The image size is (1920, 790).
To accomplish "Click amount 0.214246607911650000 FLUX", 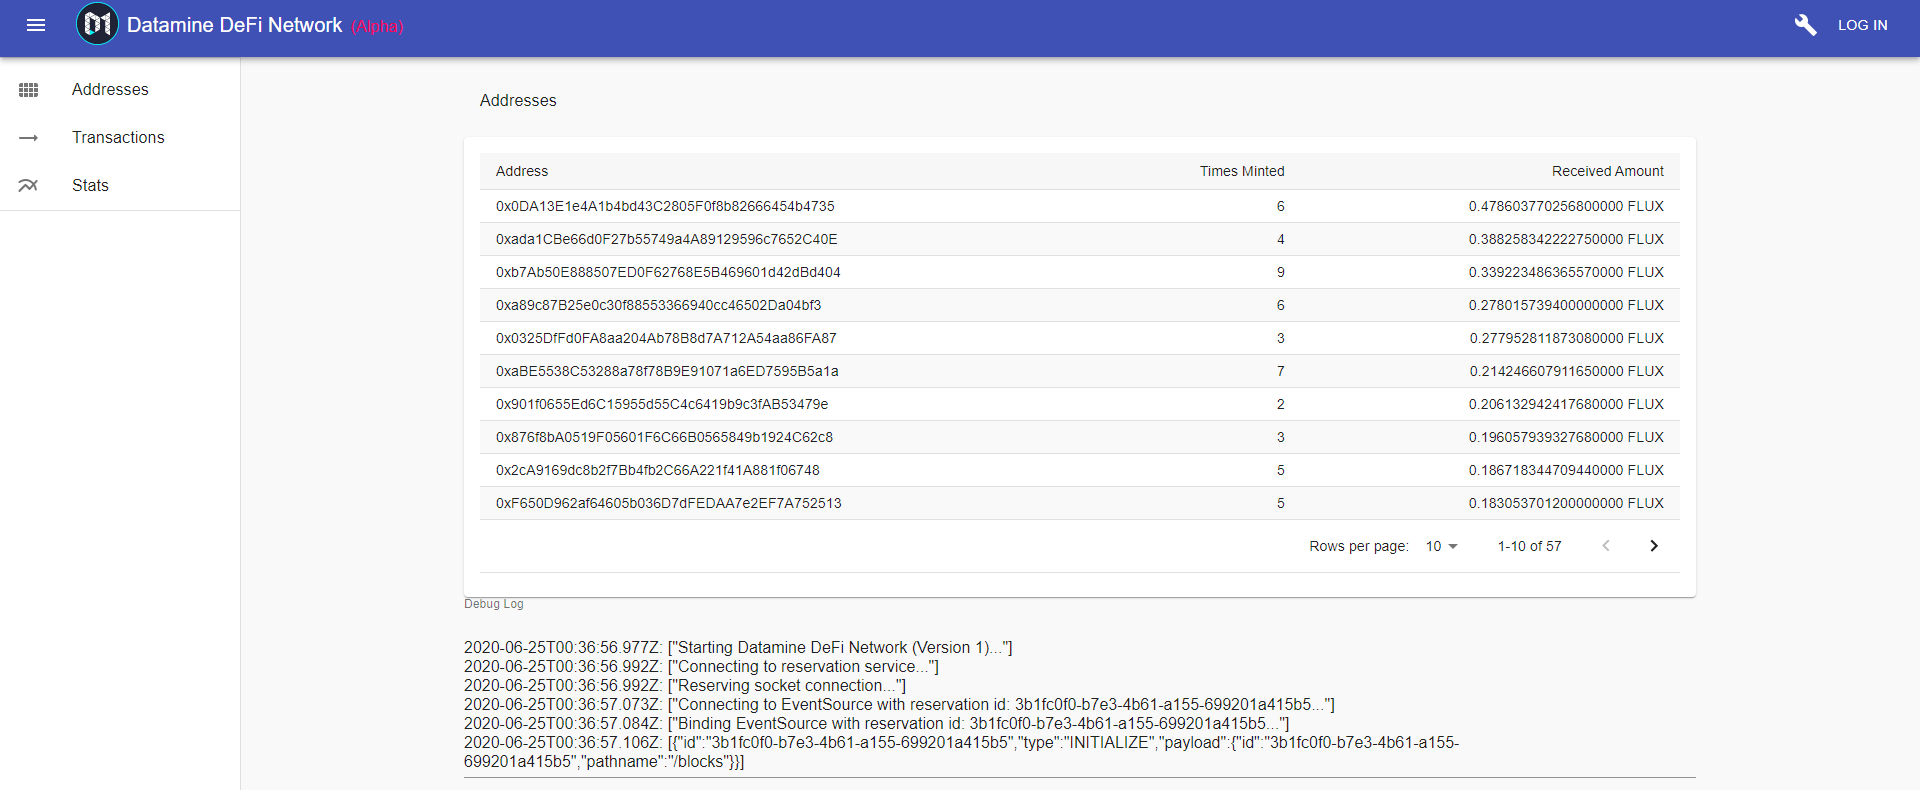I will (1566, 371).
